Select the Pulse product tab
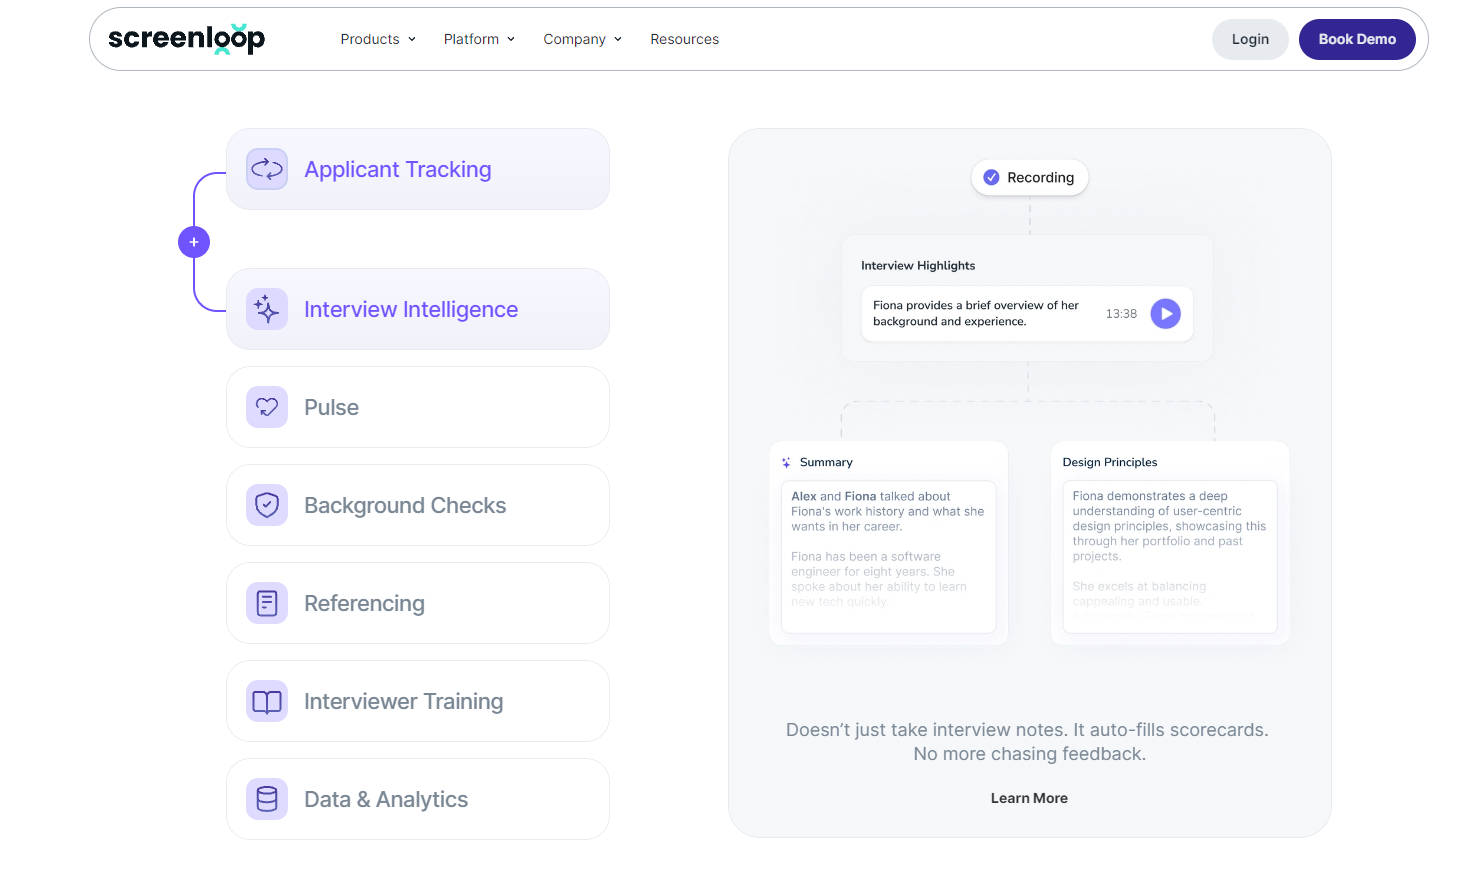Image resolution: width=1468 pixels, height=873 pixels. (417, 407)
